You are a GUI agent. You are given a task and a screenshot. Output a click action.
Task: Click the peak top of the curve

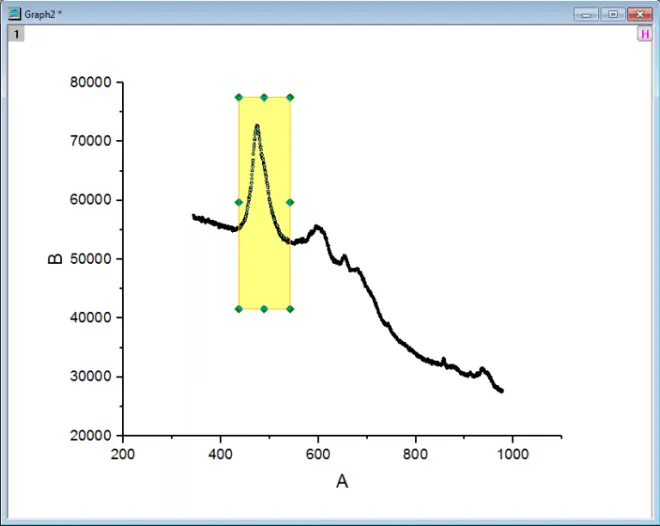pyautogui.click(x=257, y=125)
